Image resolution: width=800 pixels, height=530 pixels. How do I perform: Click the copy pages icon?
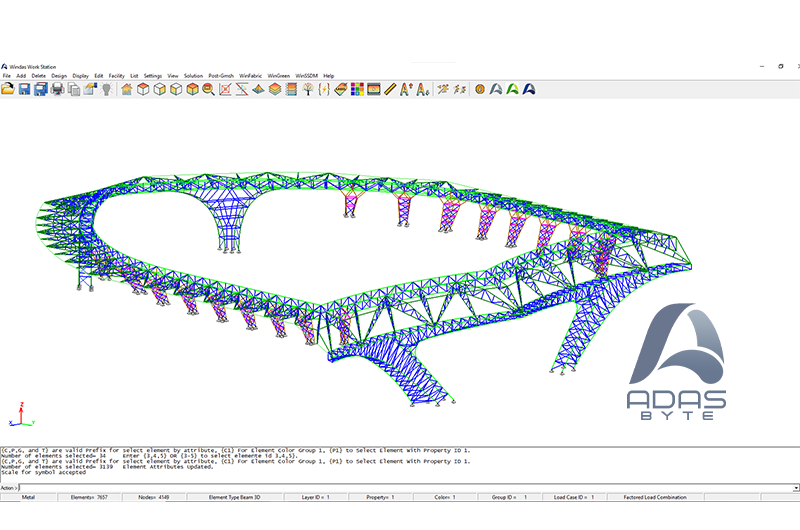(74, 89)
